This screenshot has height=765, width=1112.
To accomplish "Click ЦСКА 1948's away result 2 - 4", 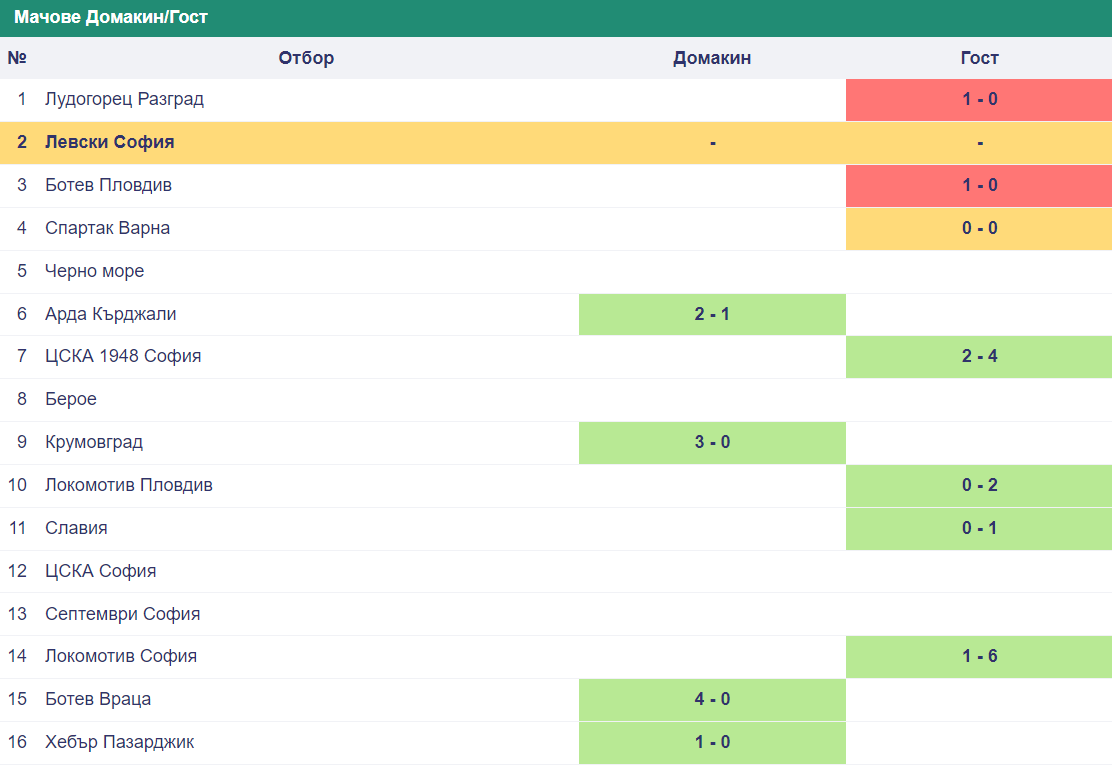I will coord(979,357).
